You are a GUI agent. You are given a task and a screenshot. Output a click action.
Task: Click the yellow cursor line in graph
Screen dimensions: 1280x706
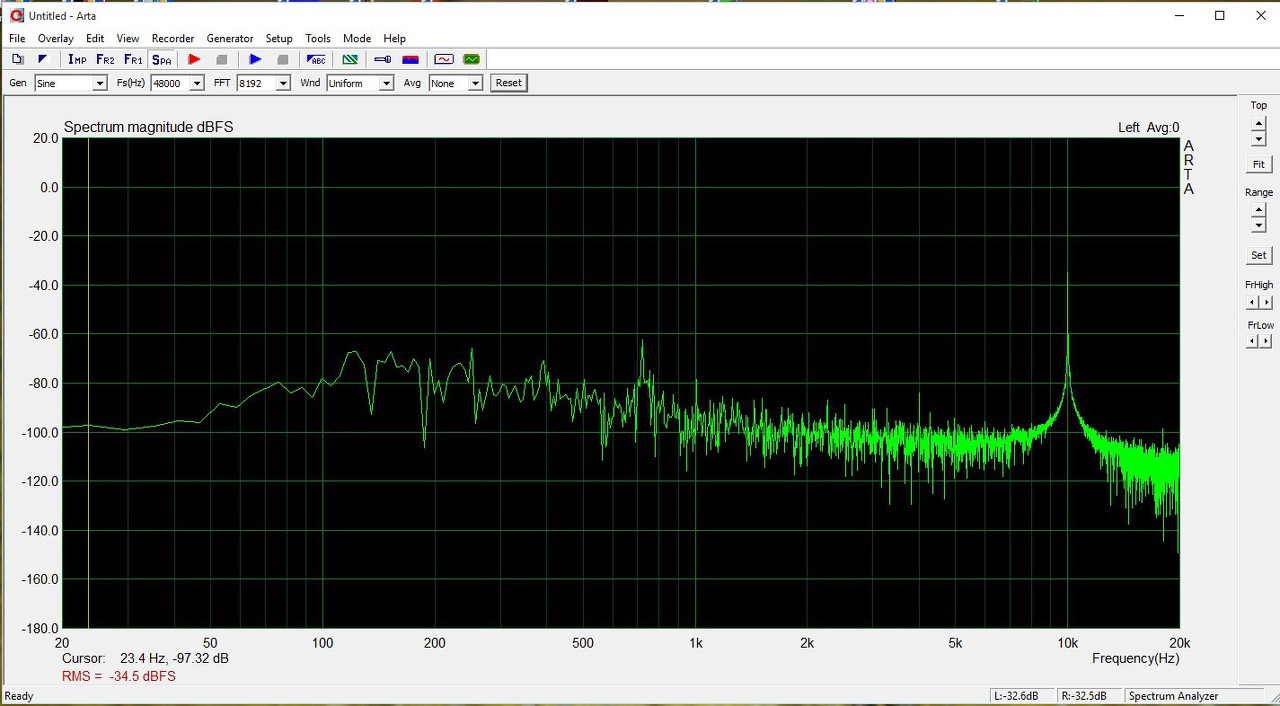click(x=88, y=383)
